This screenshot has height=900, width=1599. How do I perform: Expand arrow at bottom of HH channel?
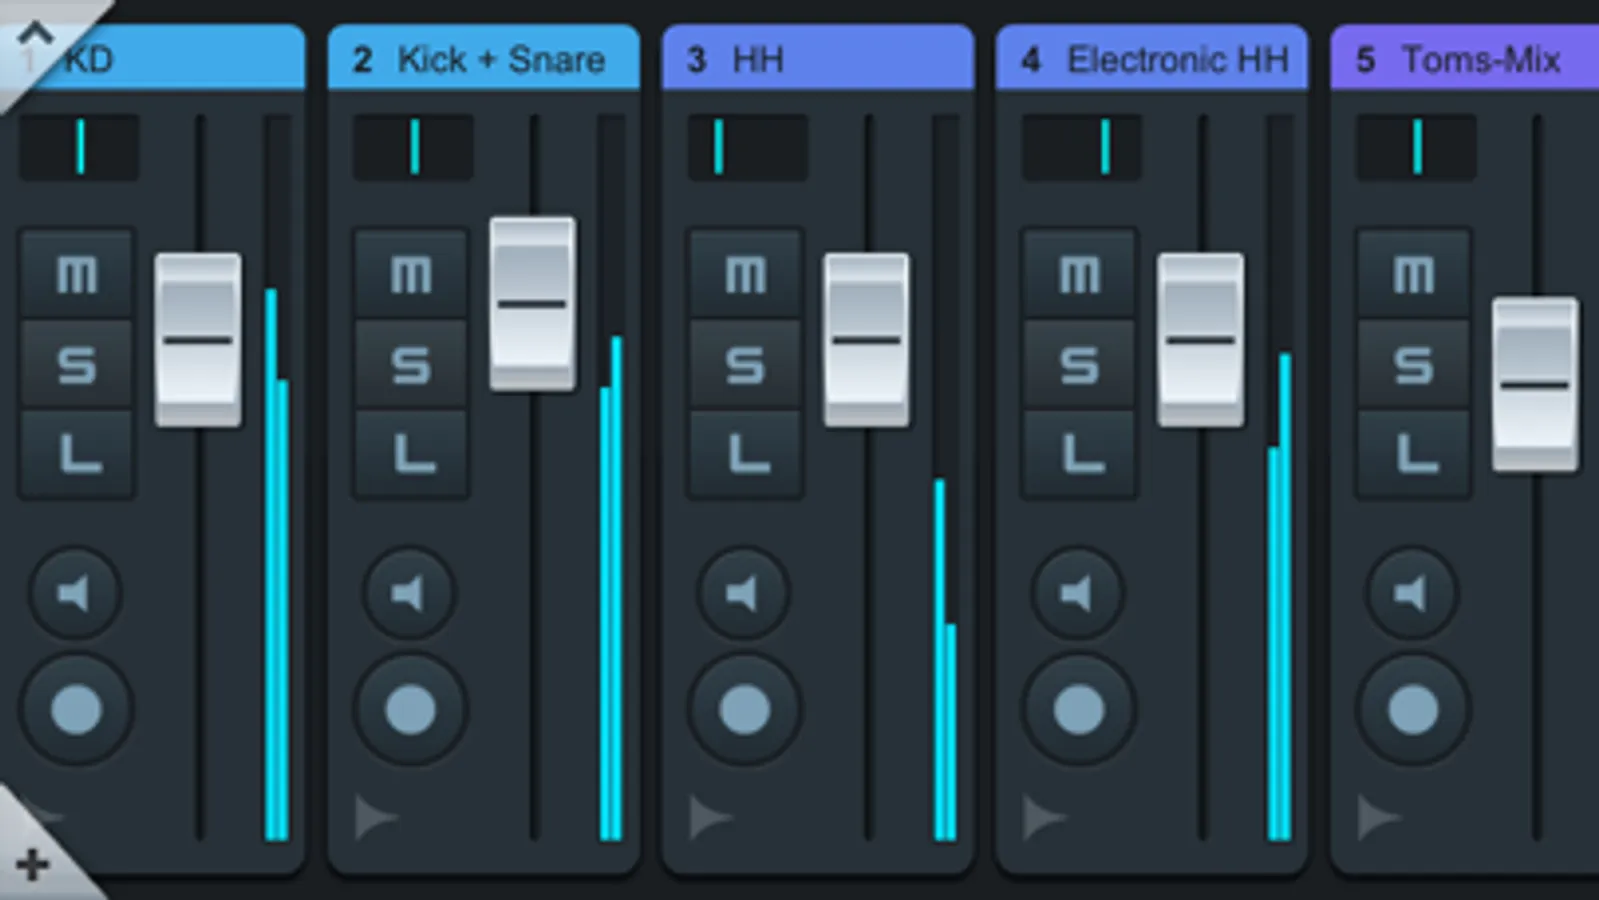tap(709, 817)
